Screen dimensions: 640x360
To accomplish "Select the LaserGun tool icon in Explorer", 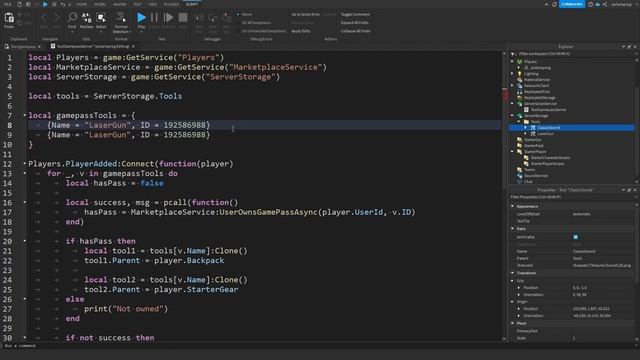I will click(533, 133).
